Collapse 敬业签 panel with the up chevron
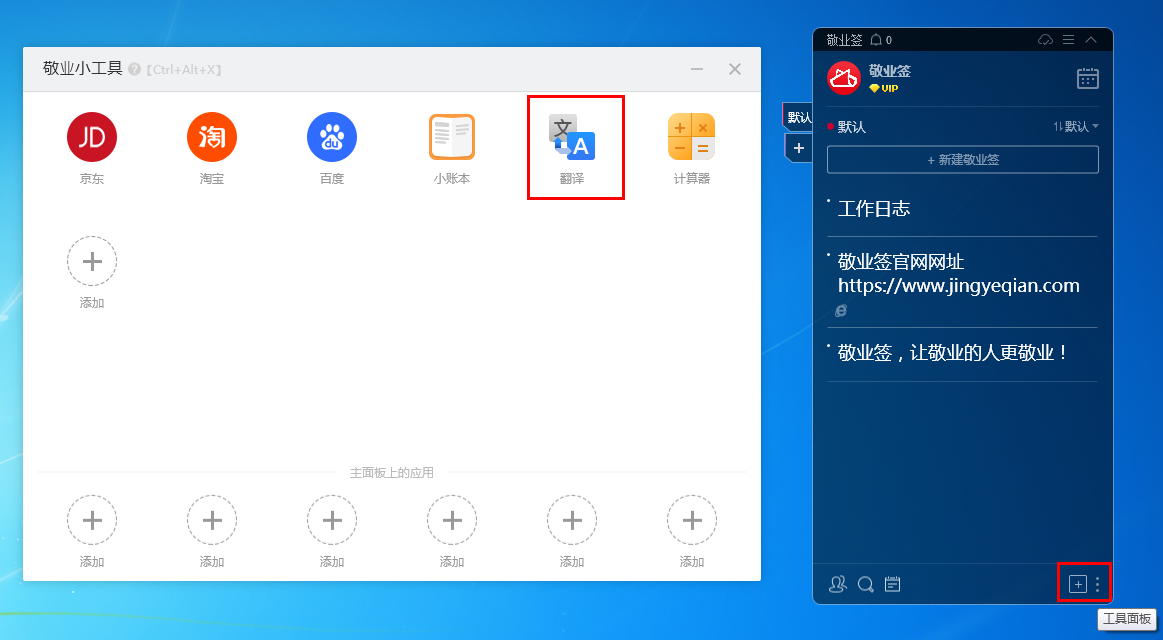The height and width of the screenshot is (640, 1163). [x=1091, y=40]
